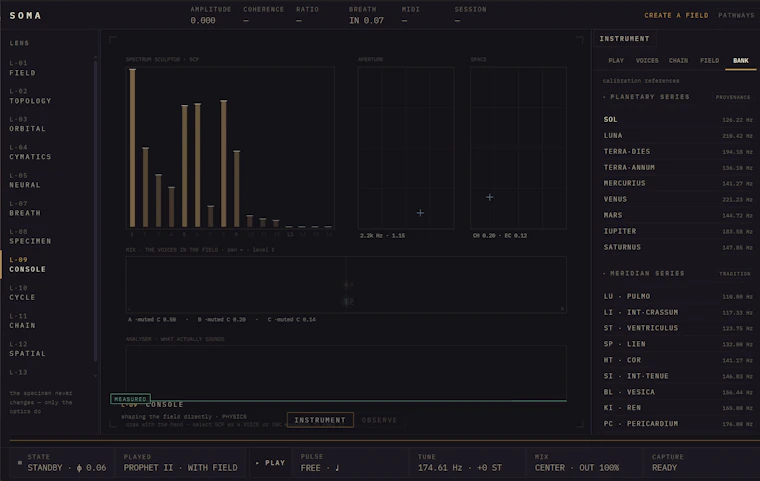Viewport: 760px width, 481px height.
Task: Click the Create a Field link
Action: click(676, 16)
